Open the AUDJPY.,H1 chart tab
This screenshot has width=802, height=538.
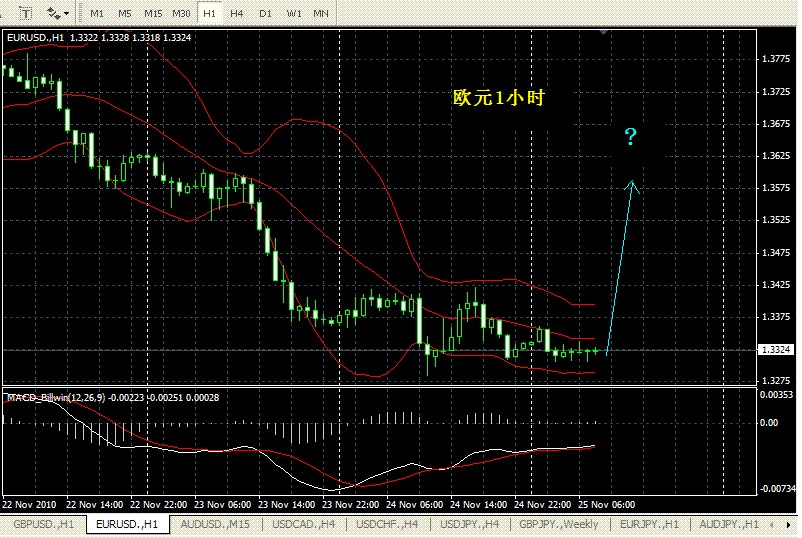point(729,524)
